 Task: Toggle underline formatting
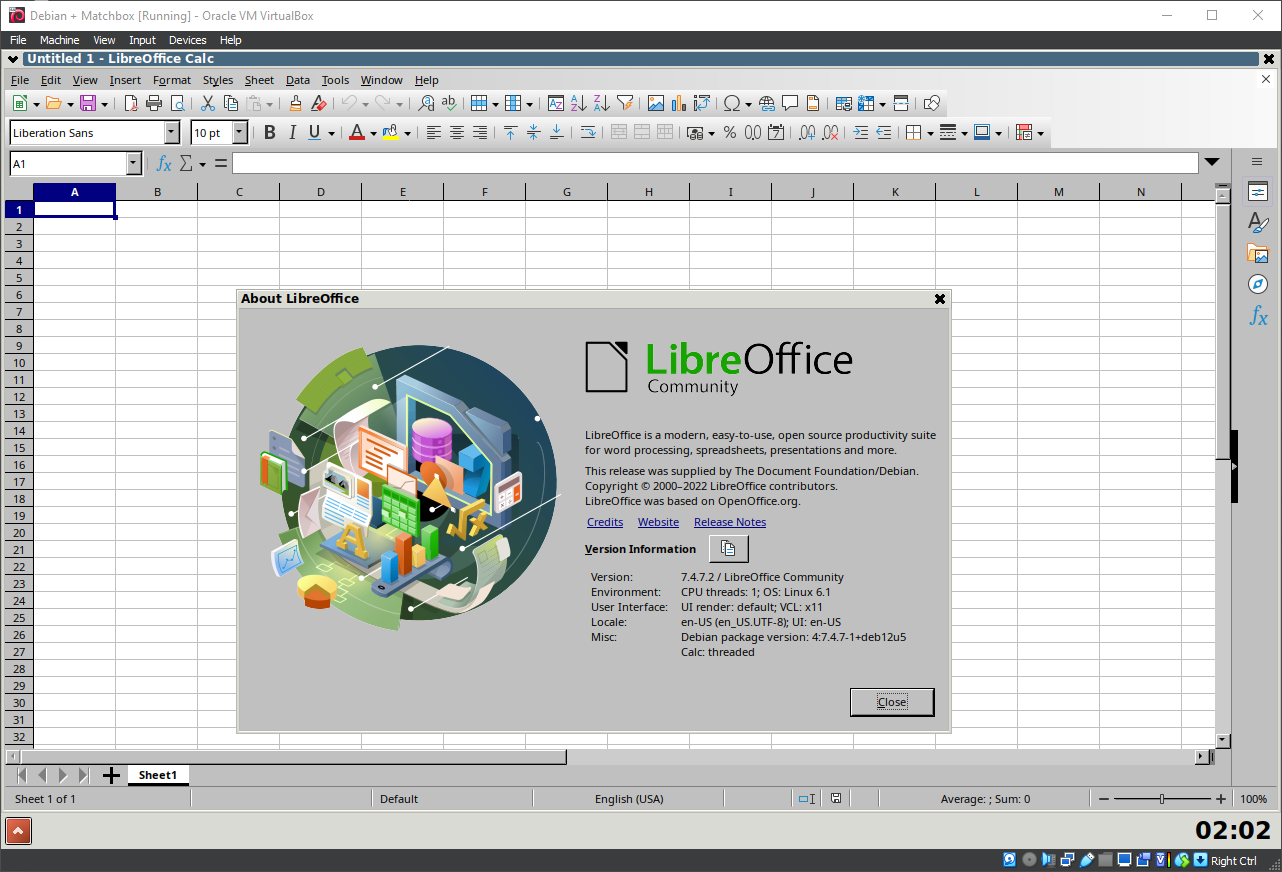click(x=312, y=132)
